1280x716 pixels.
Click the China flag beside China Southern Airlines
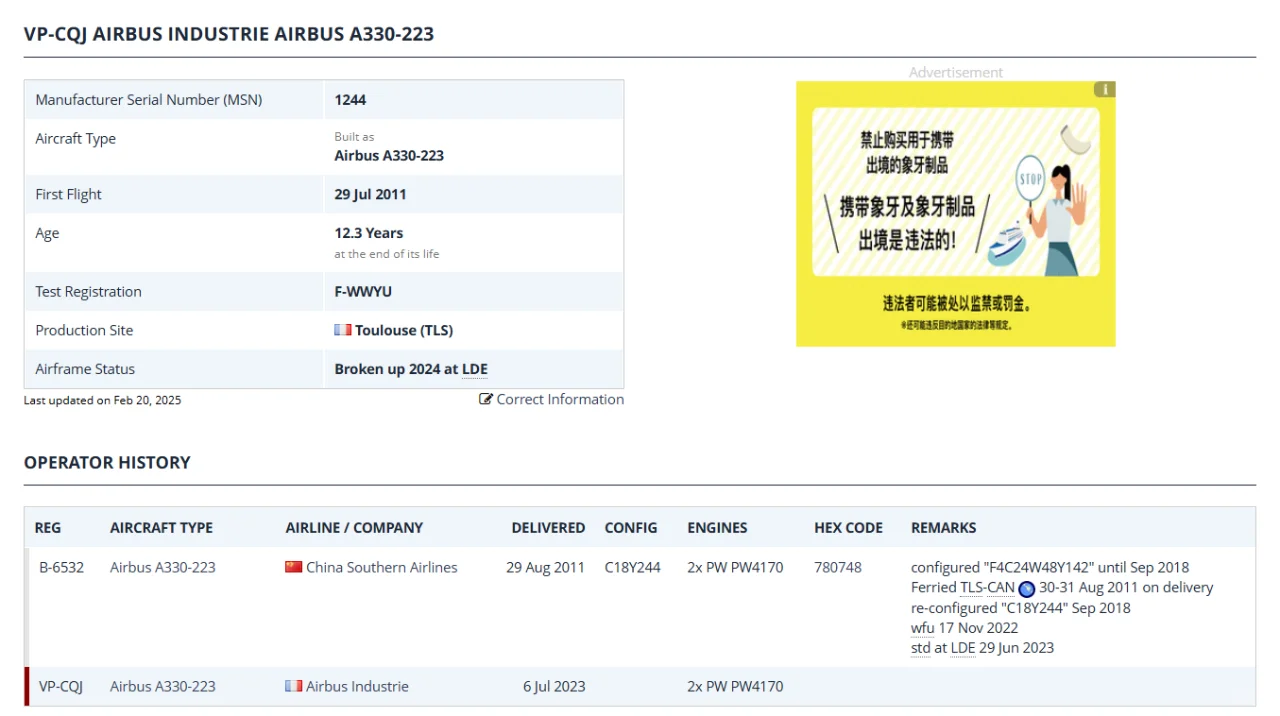click(x=293, y=567)
